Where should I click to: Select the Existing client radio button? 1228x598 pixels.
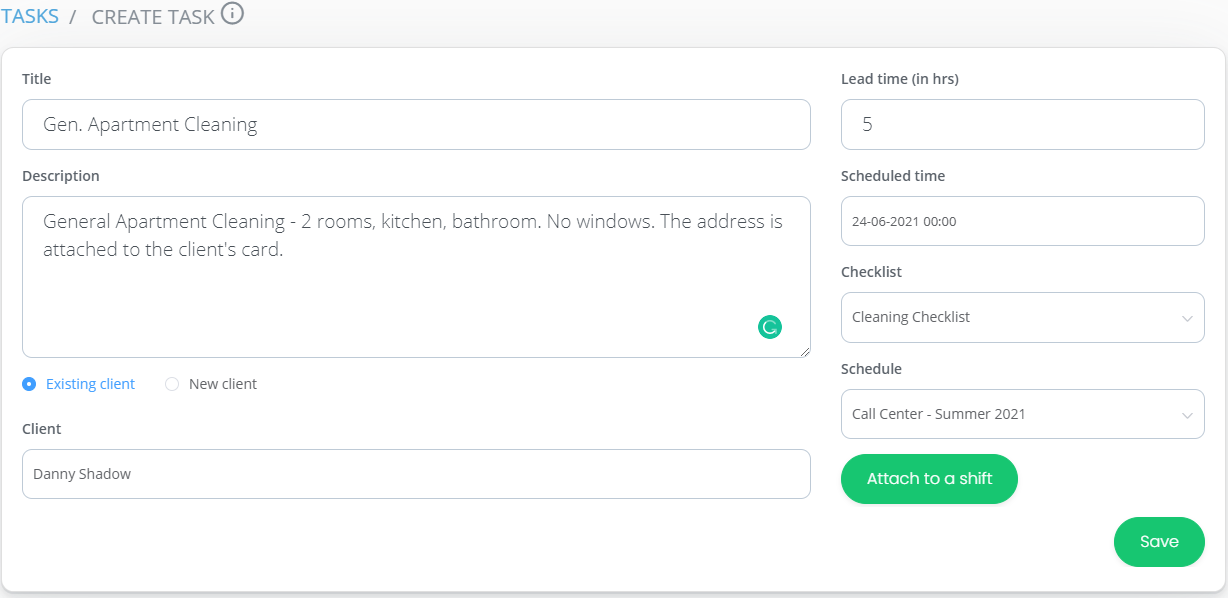tap(29, 384)
